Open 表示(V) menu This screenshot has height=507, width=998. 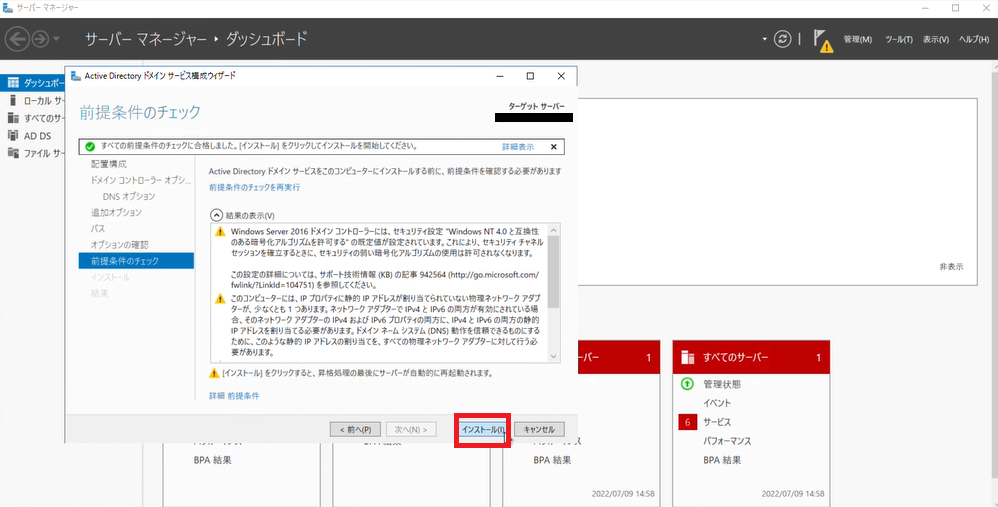coord(936,39)
